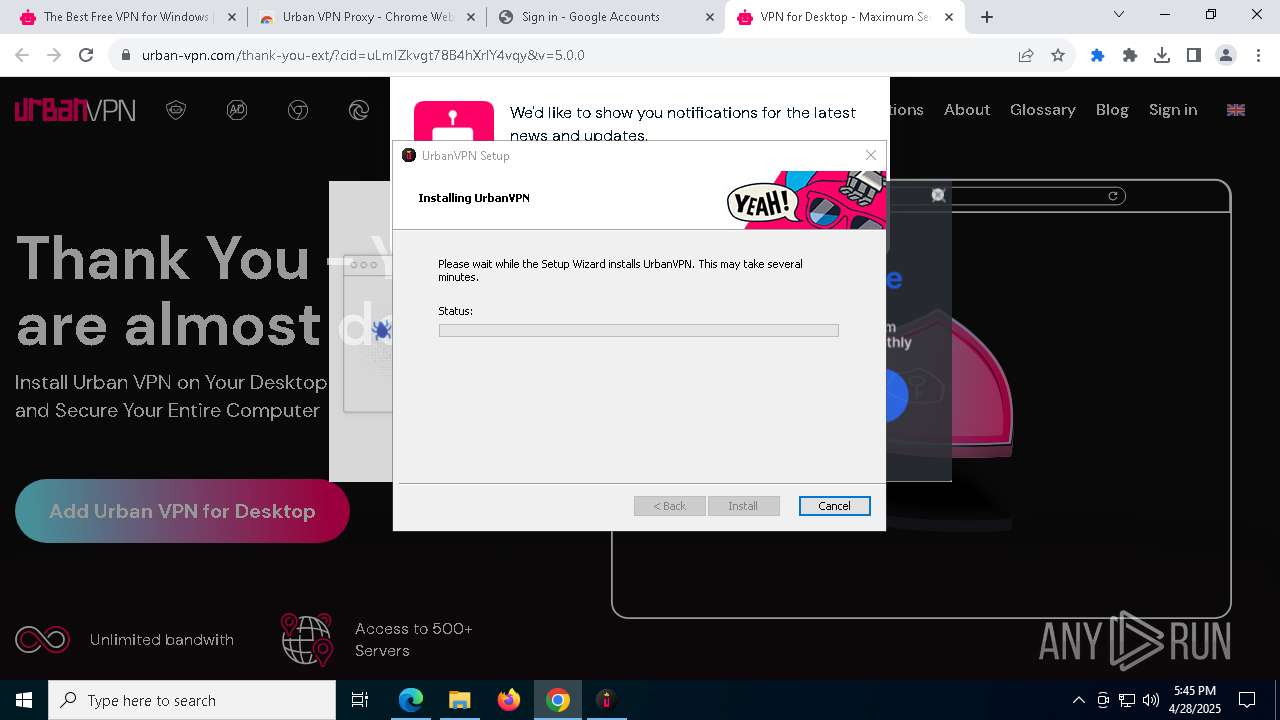Close the Best Free VPN for Windows tab
This screenshot has height=720, width=1280.
click(x=231, y=17)
